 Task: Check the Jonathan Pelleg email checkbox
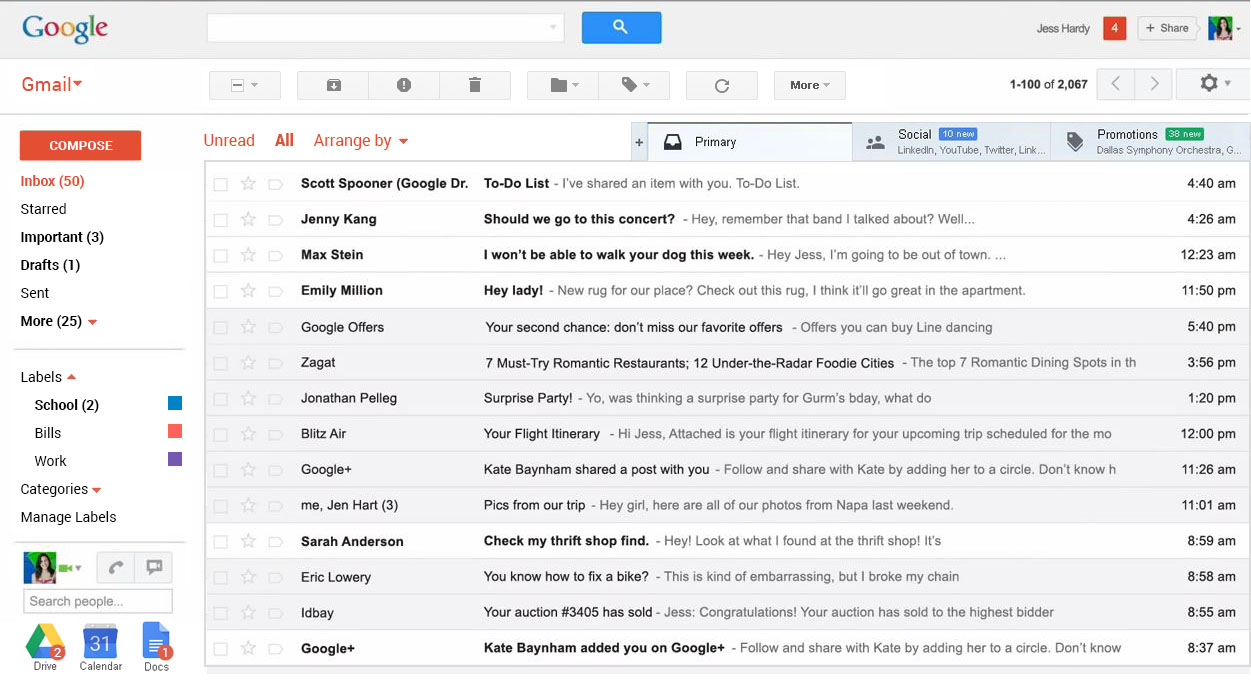220,398
